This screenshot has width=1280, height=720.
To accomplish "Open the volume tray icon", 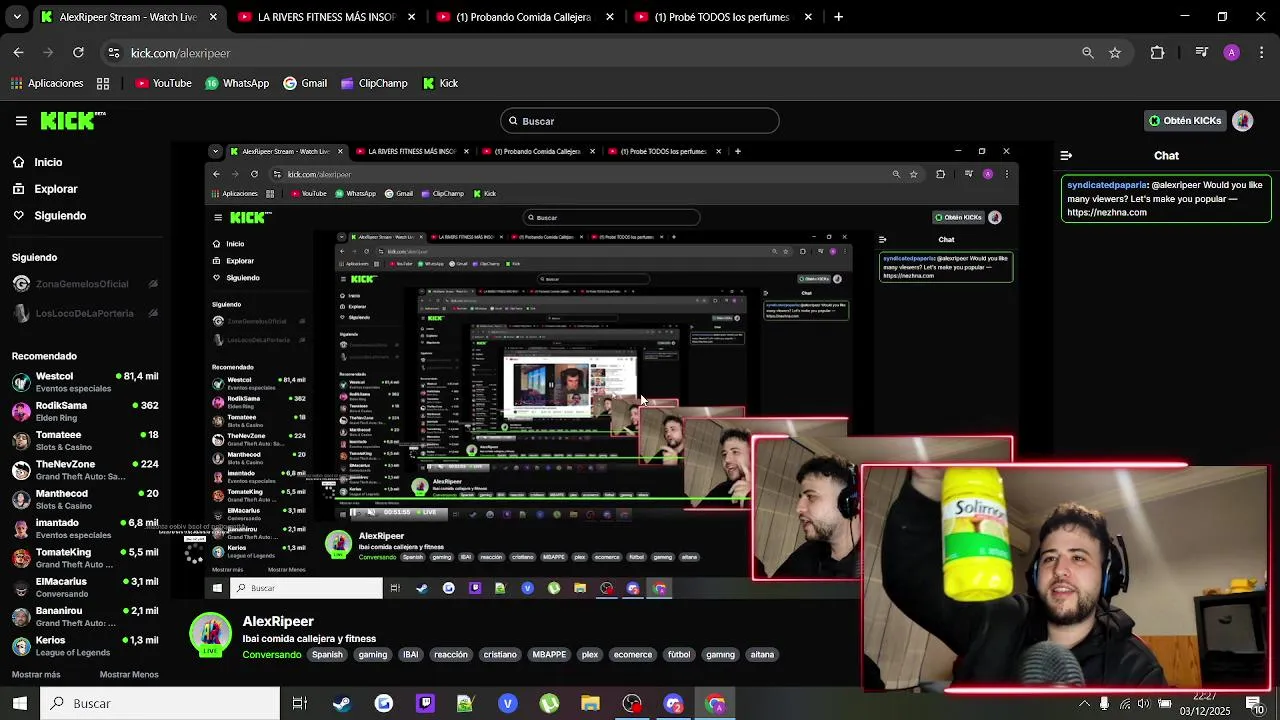I will click(x=1143, y=703).
